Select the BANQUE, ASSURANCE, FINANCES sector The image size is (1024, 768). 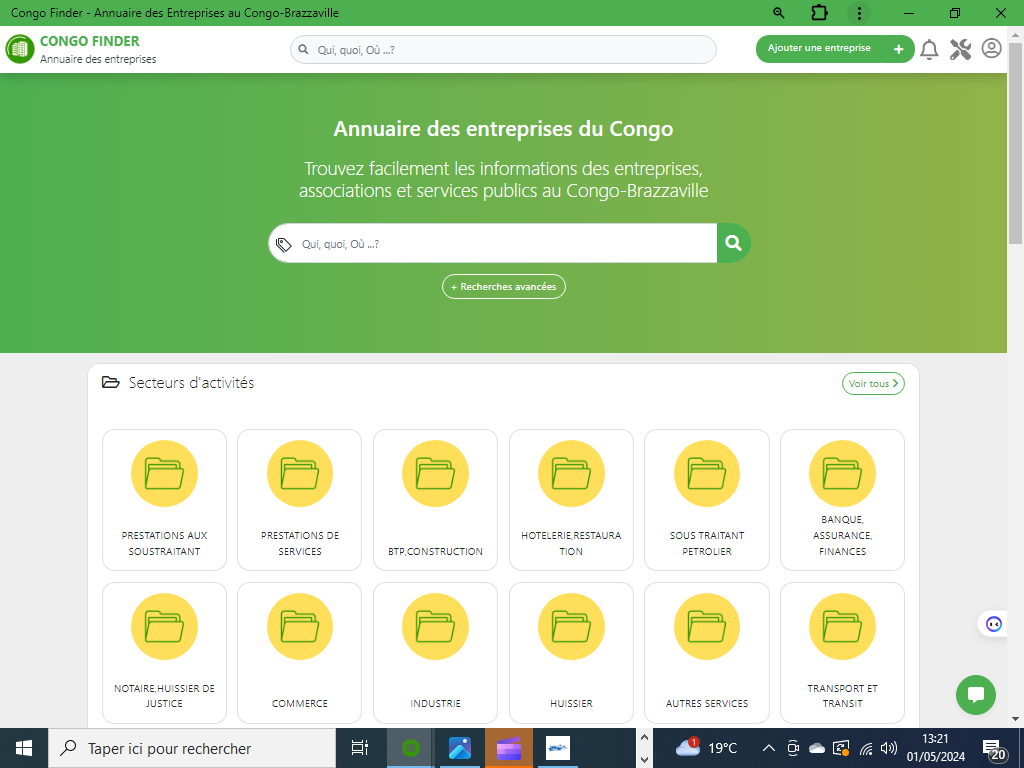(842, 499)
